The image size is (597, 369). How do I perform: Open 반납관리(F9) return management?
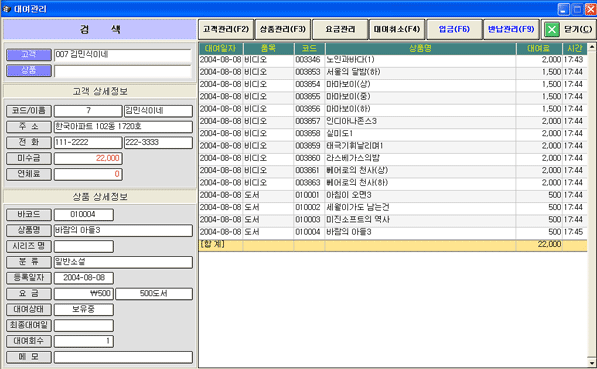tap(511, 29)
